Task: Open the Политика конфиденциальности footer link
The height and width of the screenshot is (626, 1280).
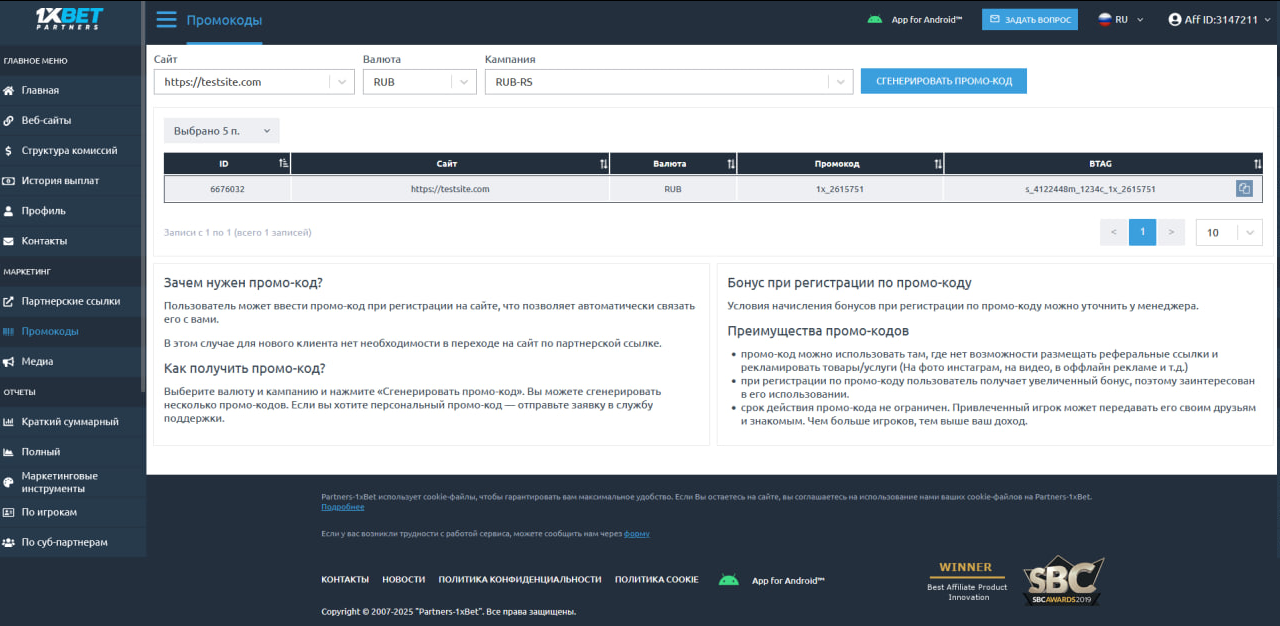Action: click(519, 580)
